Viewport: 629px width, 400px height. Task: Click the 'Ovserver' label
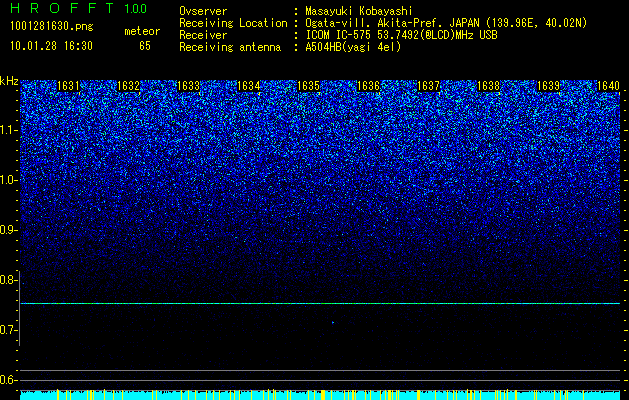coord(203,11)
